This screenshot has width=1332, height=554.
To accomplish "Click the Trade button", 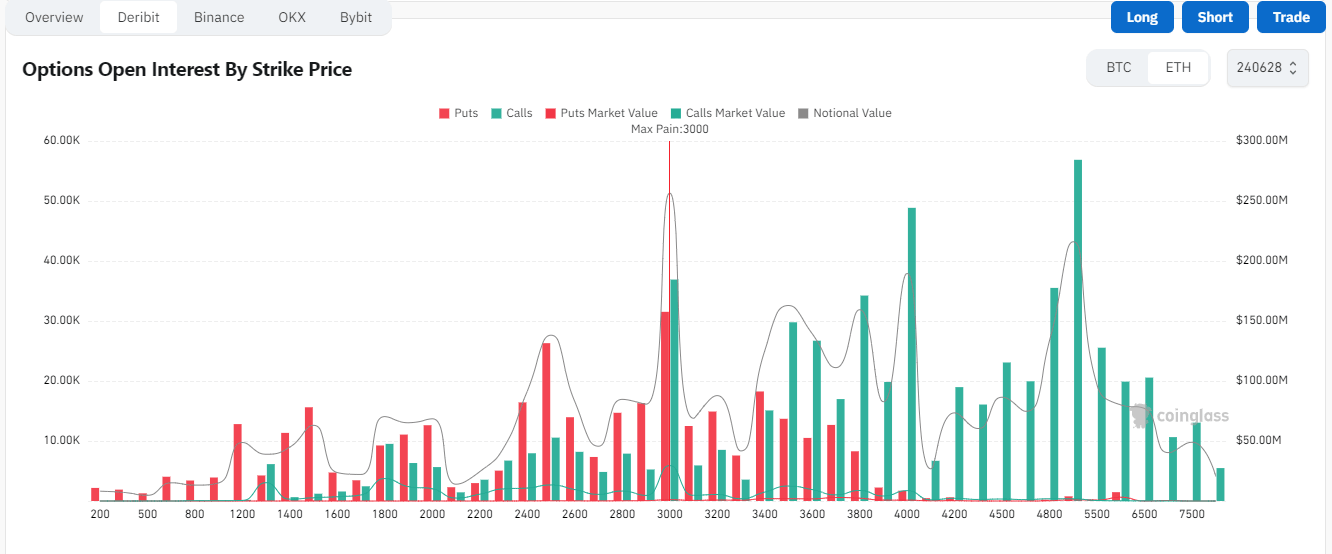I will [1291, 17].
